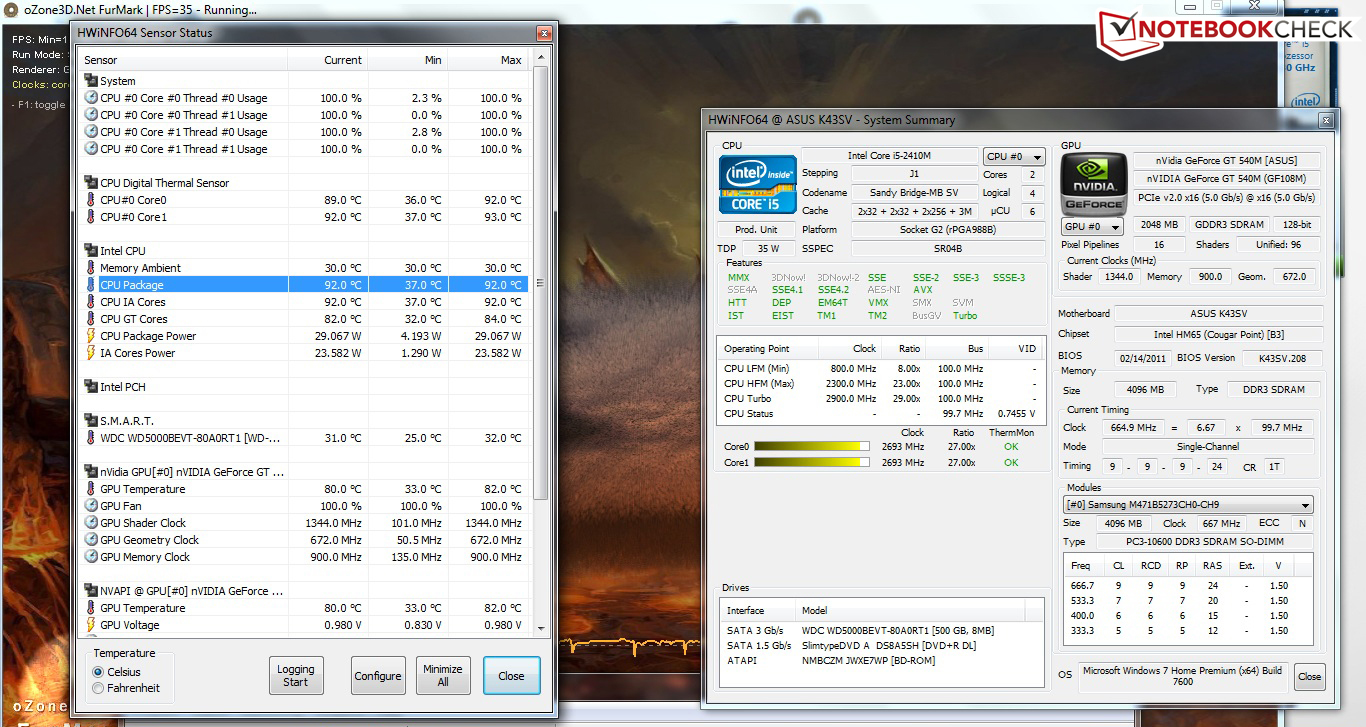Image resolution: width=1366 pixels, height=727 pixels.
Task: Select the Intel CPU group header icon
Action: (x=91, y=251)
